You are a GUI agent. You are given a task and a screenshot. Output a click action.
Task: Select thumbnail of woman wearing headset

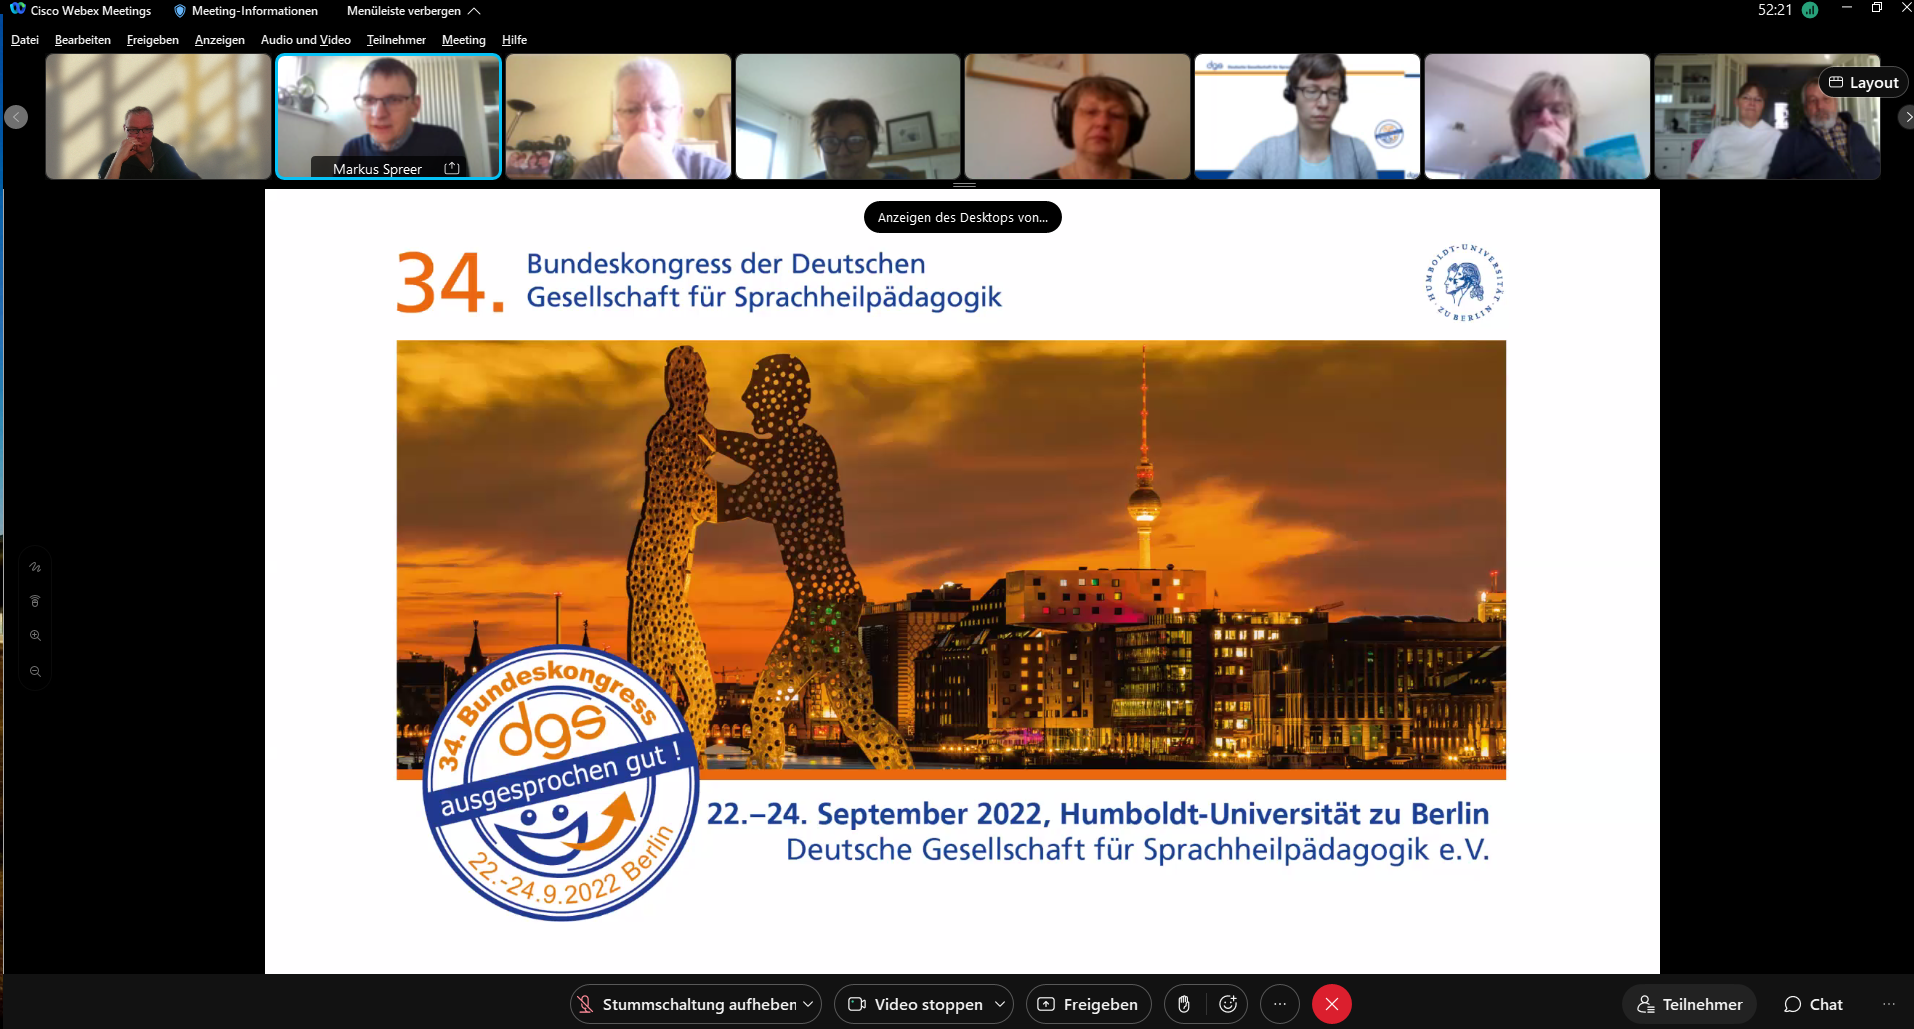click(x=1077, y=116)
